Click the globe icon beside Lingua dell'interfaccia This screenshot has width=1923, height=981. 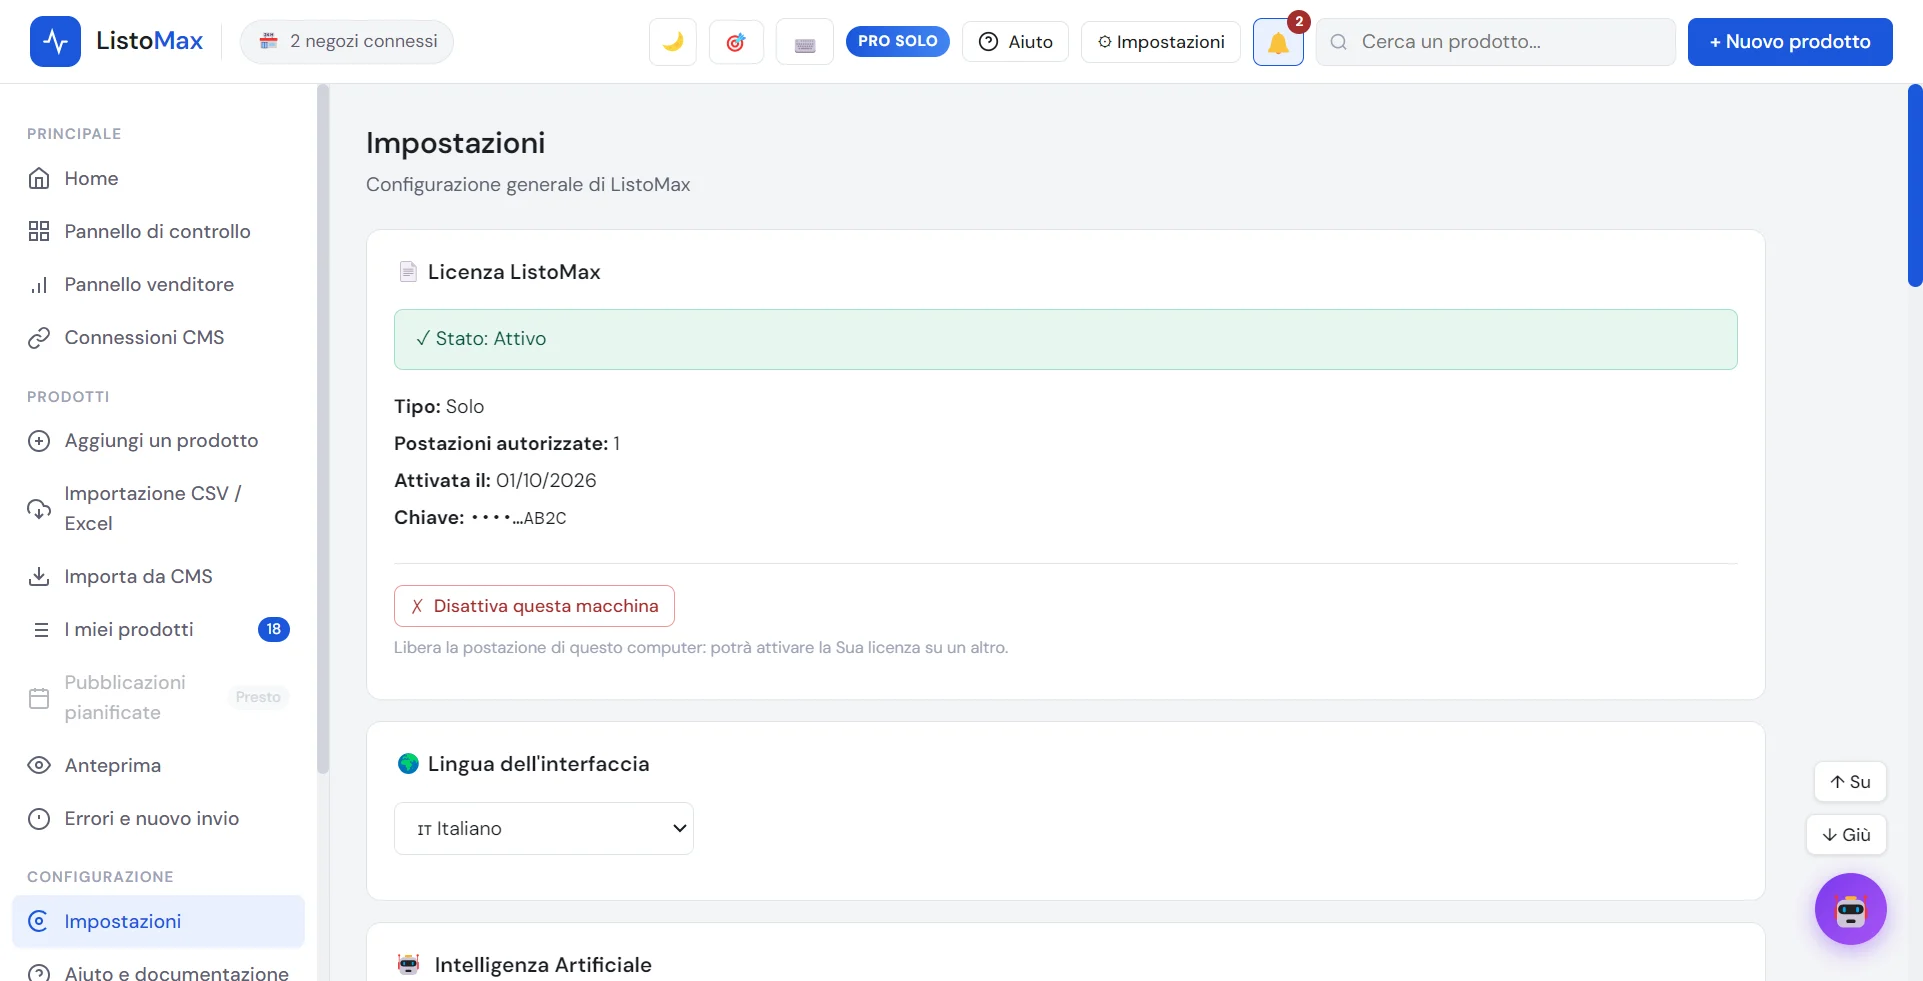click(408, 764)
